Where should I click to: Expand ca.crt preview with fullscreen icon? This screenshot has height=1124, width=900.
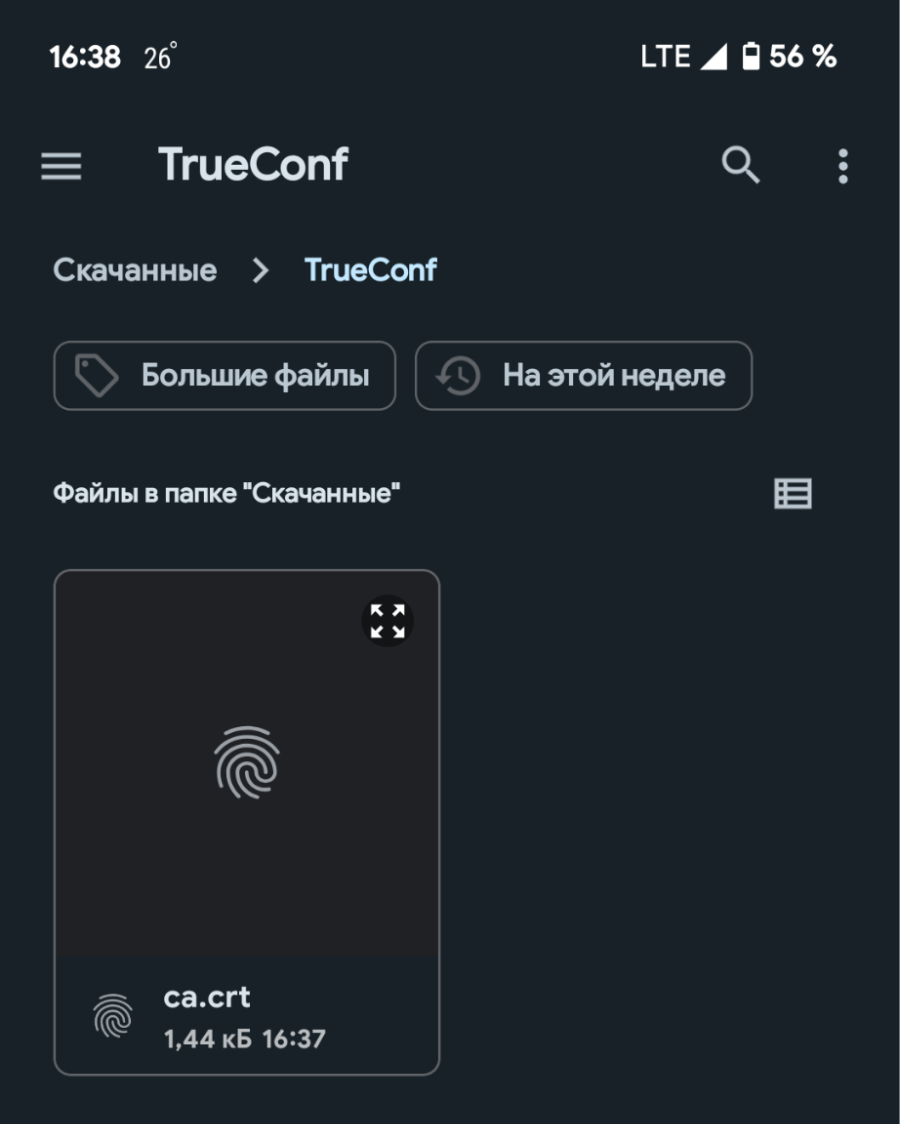(388, 621)
